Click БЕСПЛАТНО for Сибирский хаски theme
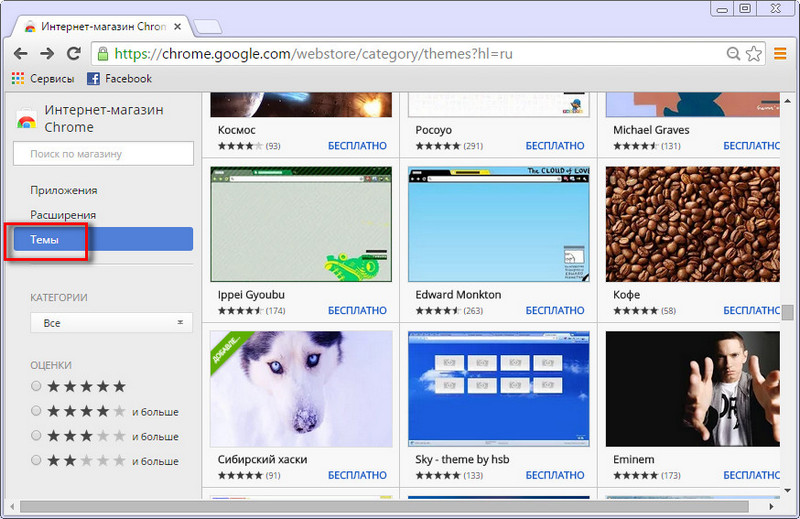 coord(357,475)
